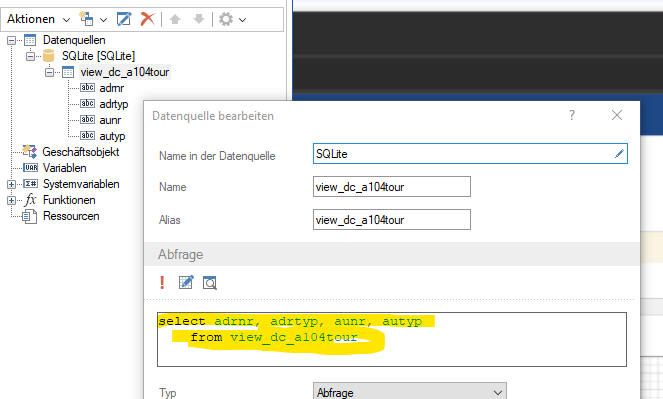The height and width of the screenshot is (399, 663).
Task: Open the Aktionen dropdown menu
Action: [x=38, y=19]
